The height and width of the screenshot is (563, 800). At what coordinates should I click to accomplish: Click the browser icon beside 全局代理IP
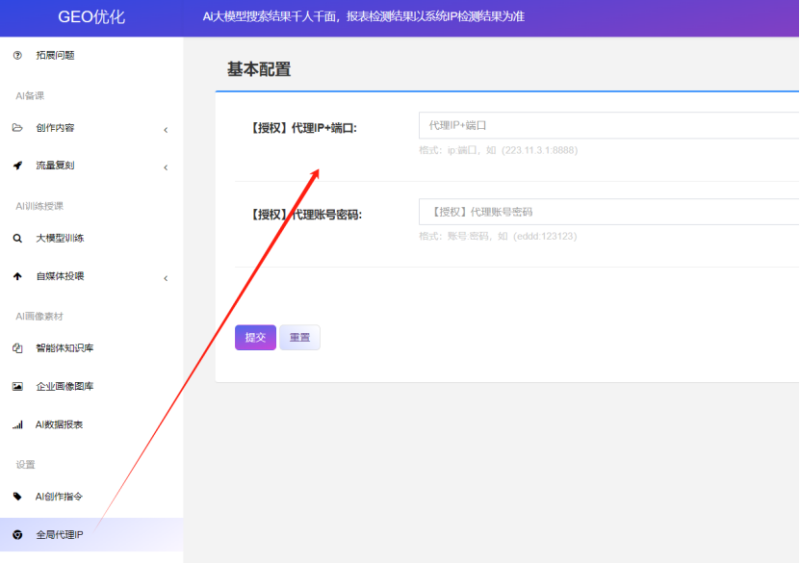tap(17, 534)
